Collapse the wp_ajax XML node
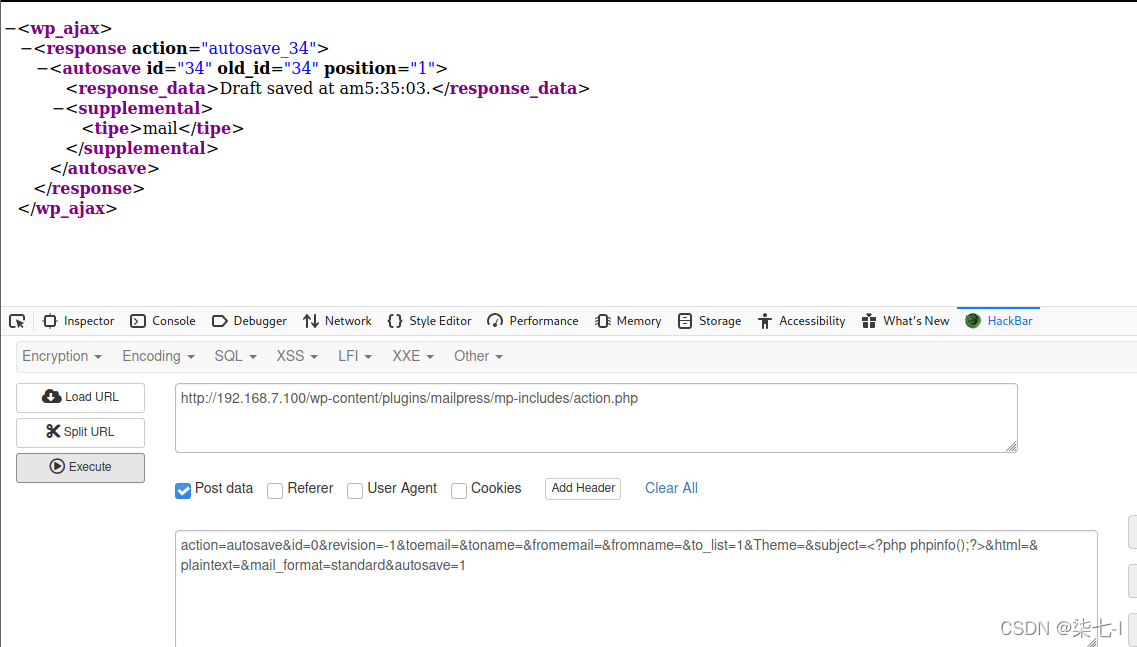Screen dimensions: 1137x647 [10, 28]
